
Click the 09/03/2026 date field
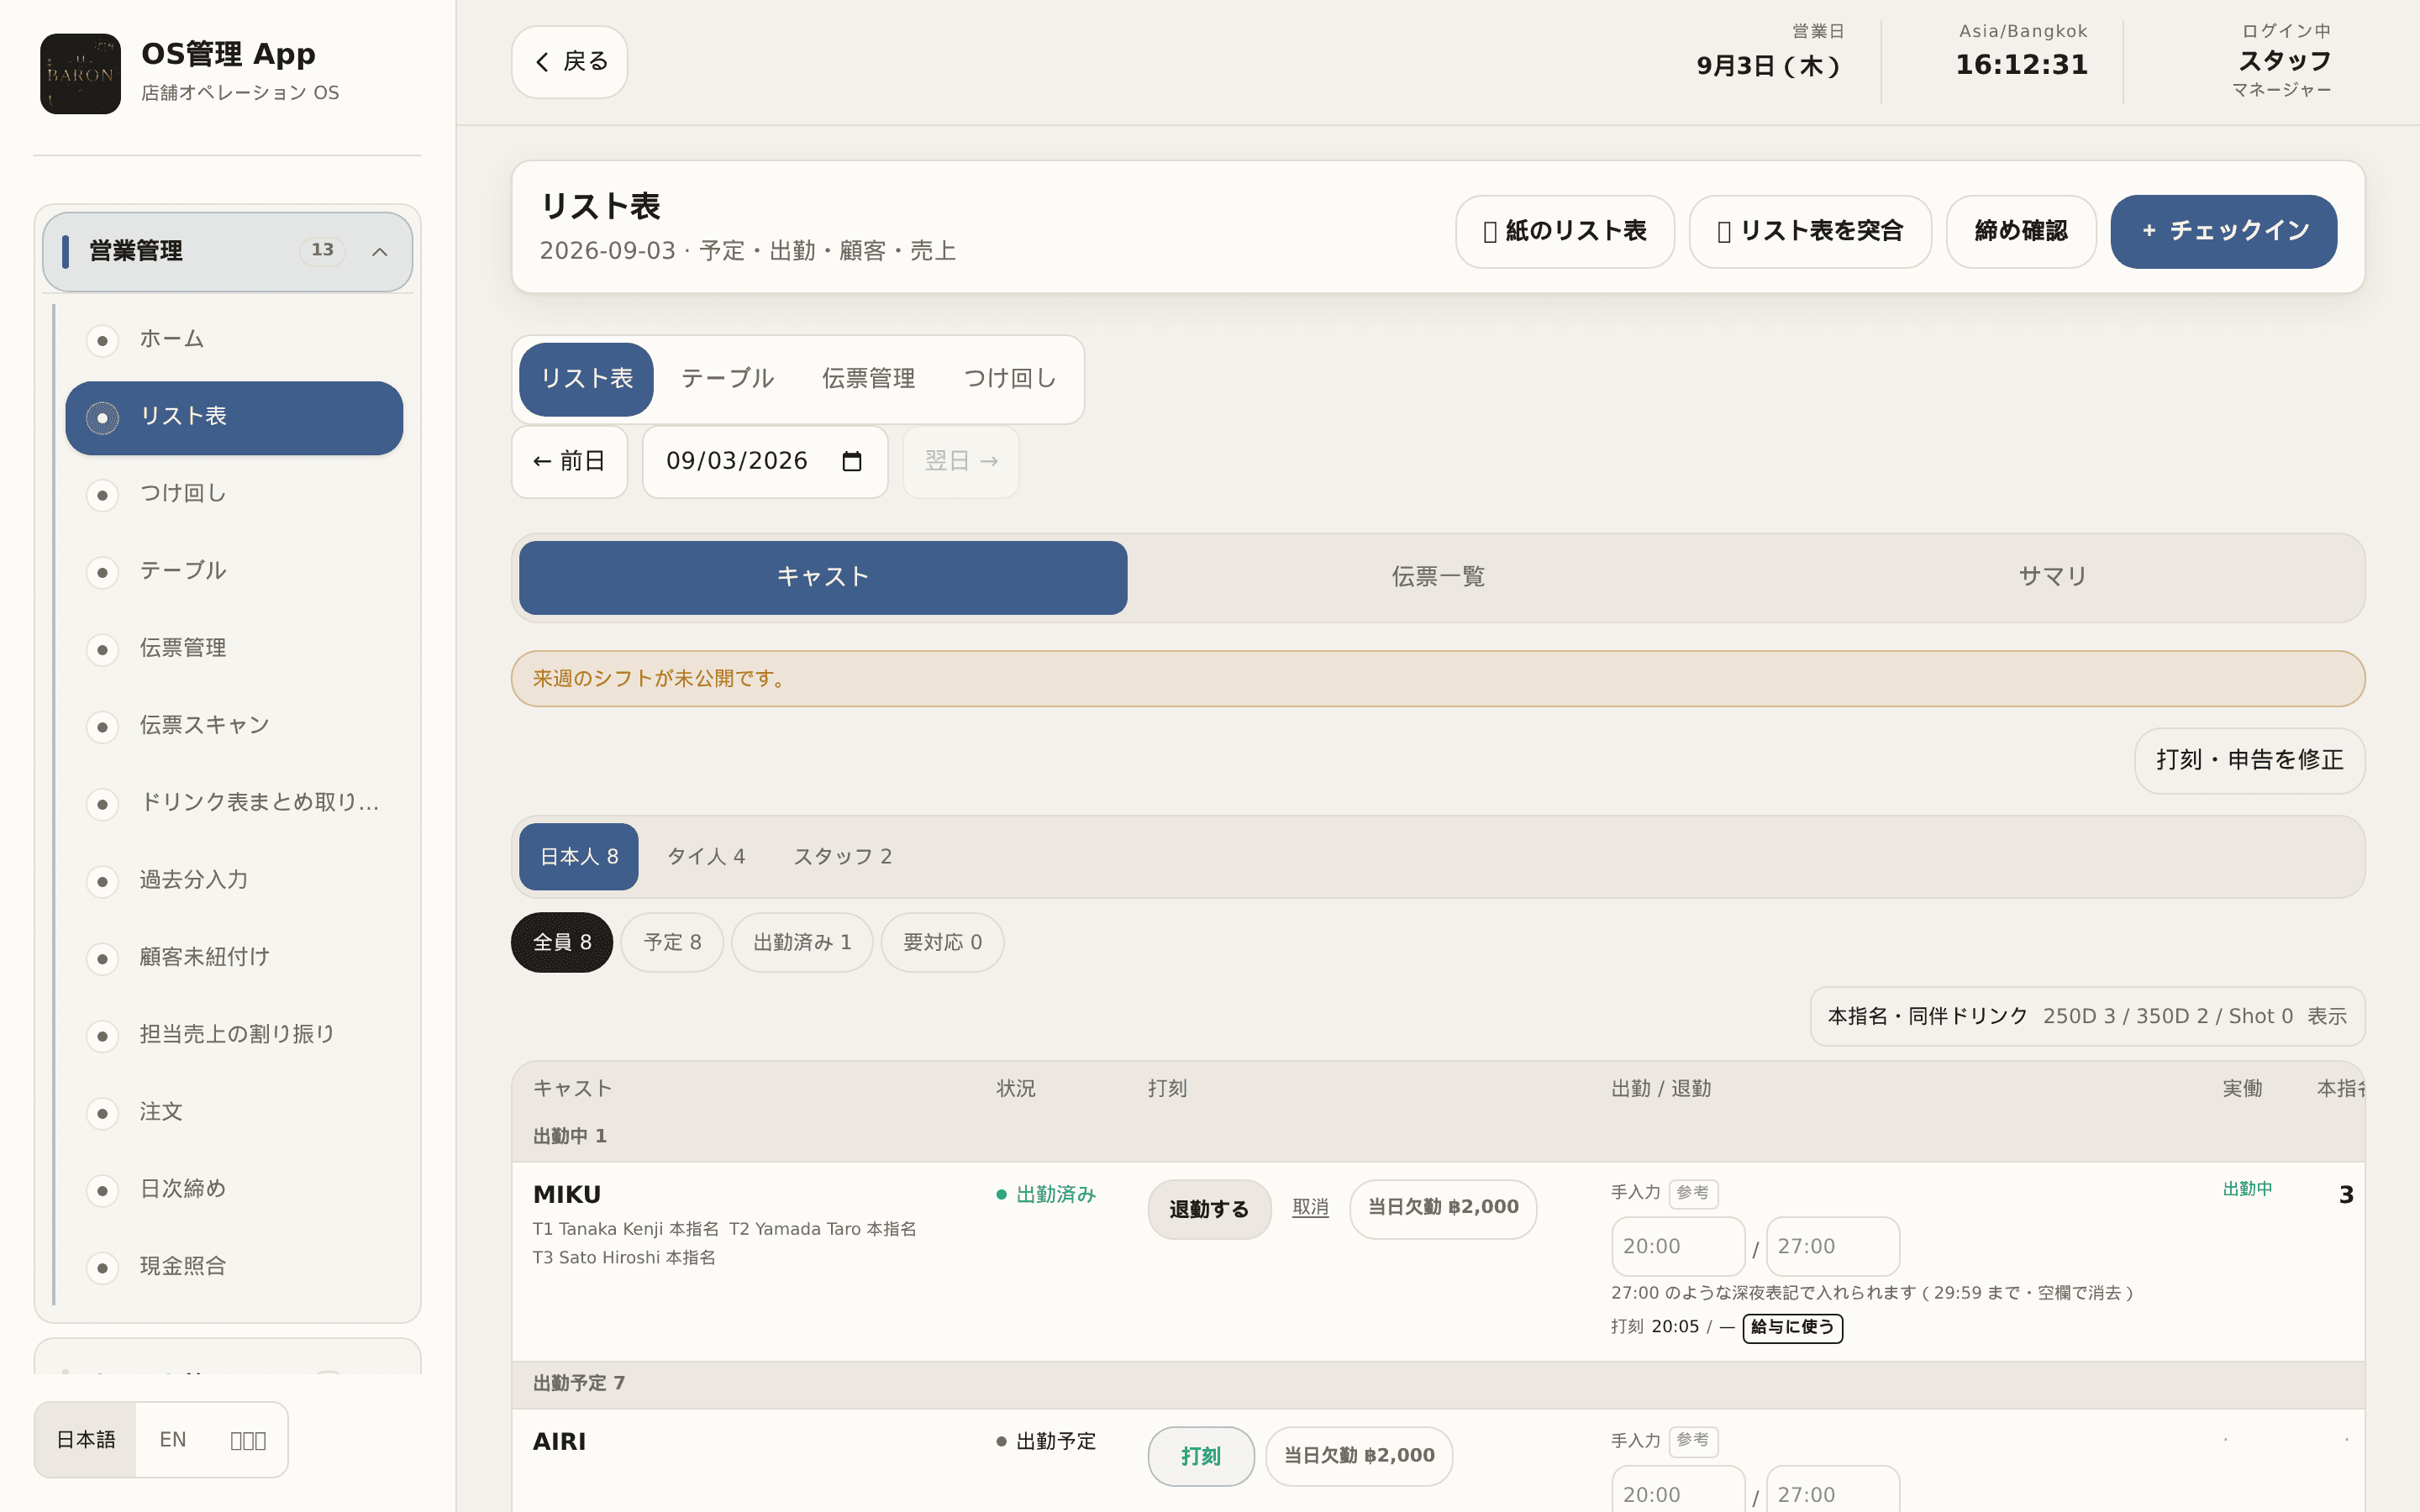click(765, 461)
